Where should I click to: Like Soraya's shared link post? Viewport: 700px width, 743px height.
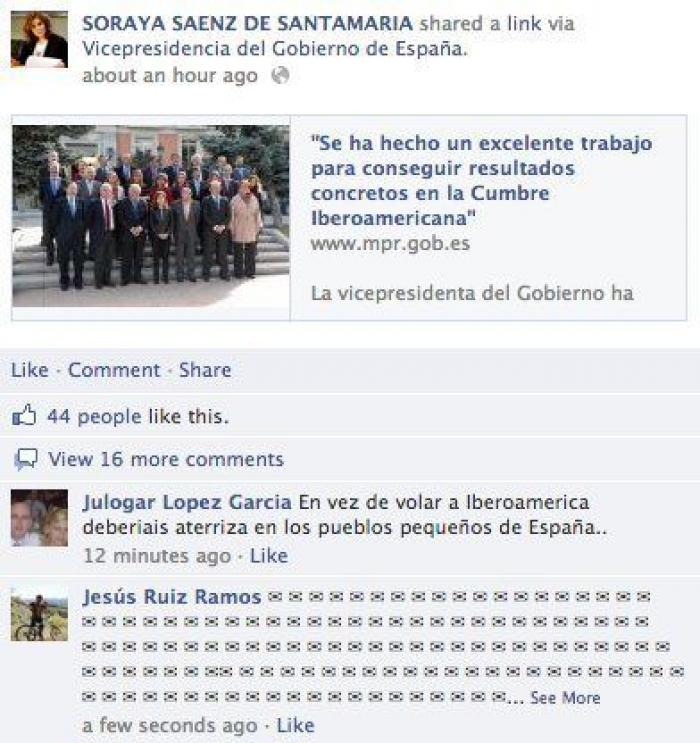tap(29, 370)
